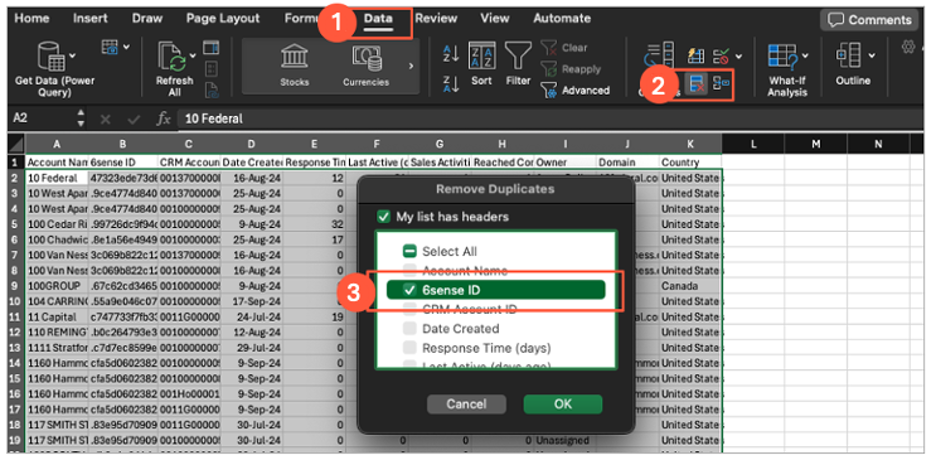Click the Comments button

click(x=871, y=20)
